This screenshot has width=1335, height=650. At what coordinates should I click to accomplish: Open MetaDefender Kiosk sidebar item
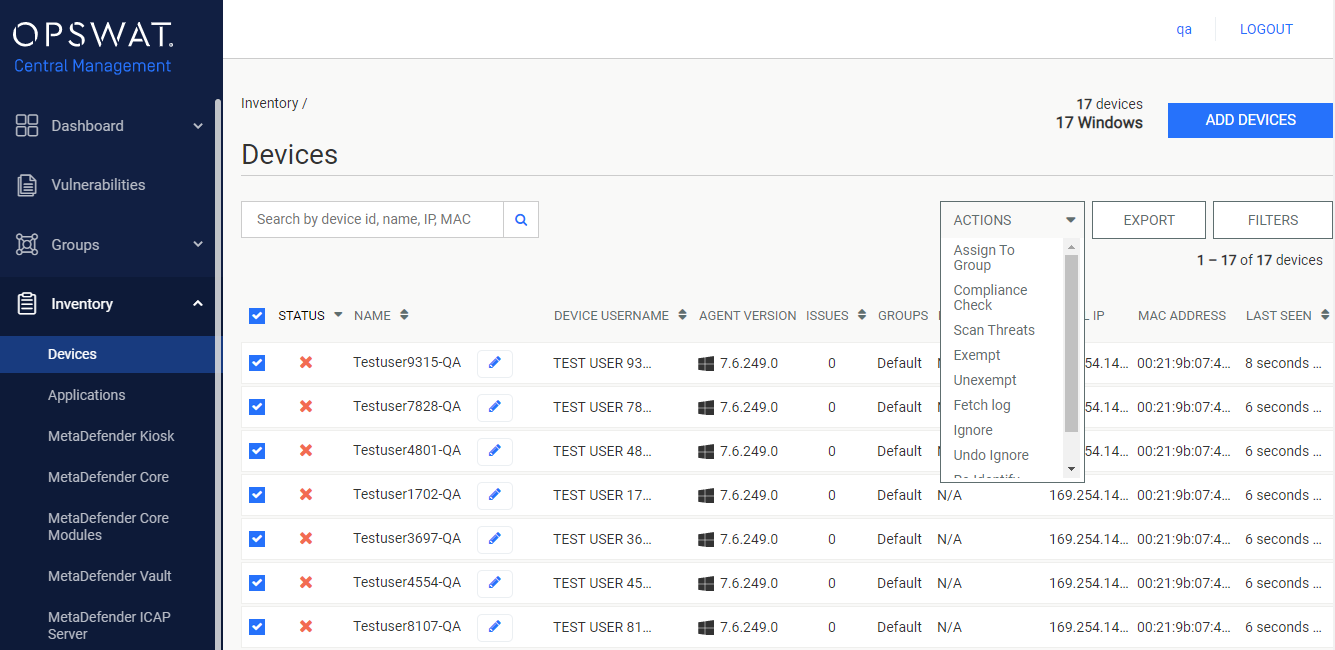pyautogui.click(x=111, y=436)
